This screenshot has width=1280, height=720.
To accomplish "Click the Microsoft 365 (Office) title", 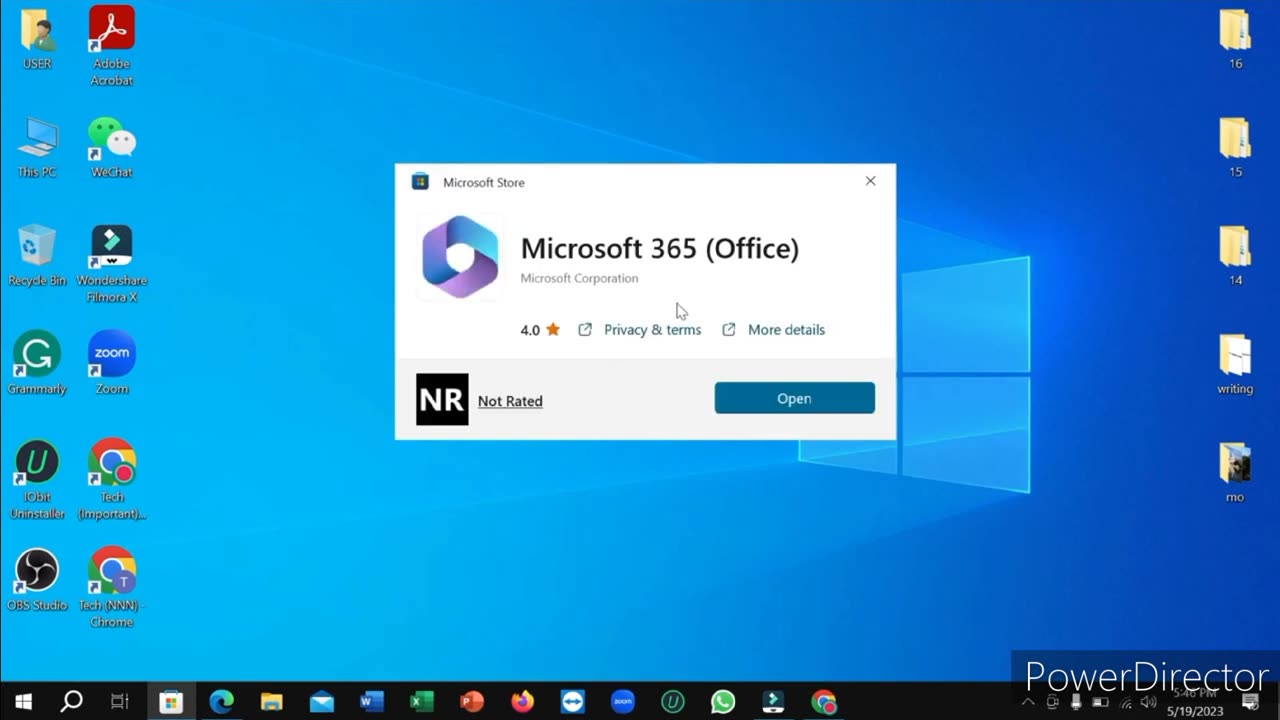I will click(x=660, y=248).
